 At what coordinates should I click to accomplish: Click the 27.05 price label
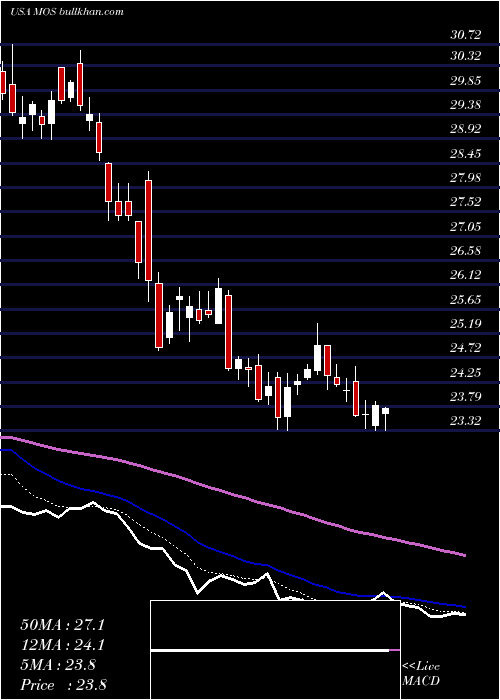466,227
